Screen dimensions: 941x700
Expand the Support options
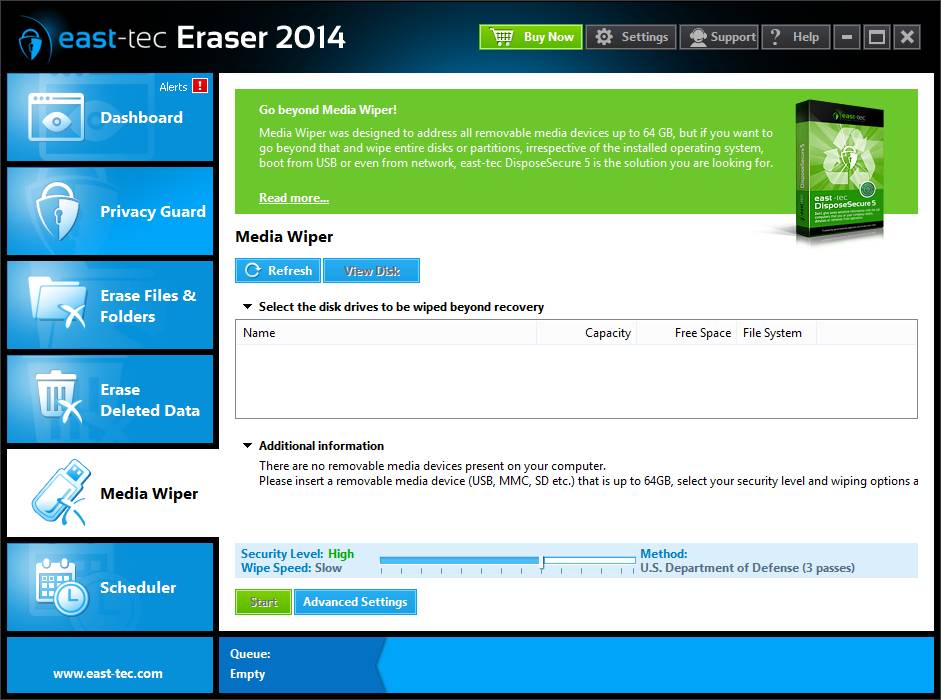coord(719,36)
